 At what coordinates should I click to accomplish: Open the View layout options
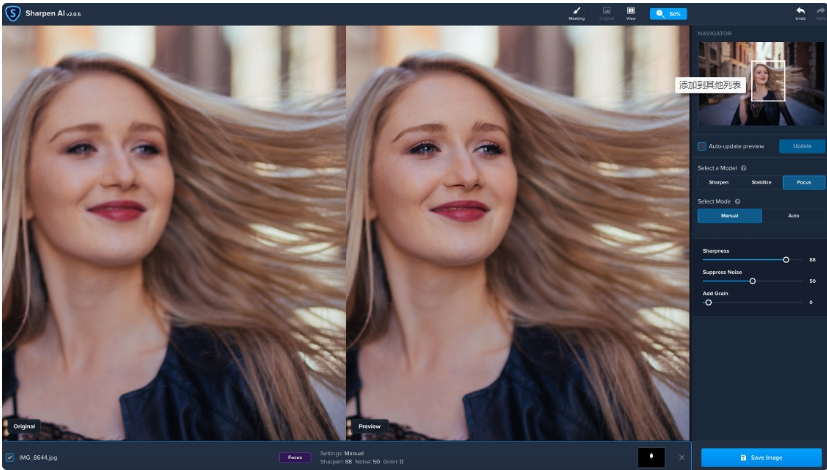coord(630,14)
